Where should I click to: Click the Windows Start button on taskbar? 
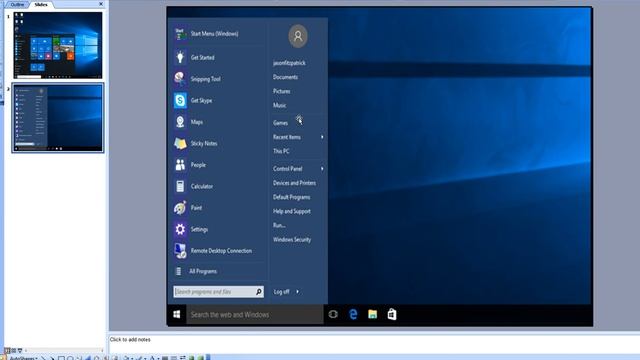point(177,314)
